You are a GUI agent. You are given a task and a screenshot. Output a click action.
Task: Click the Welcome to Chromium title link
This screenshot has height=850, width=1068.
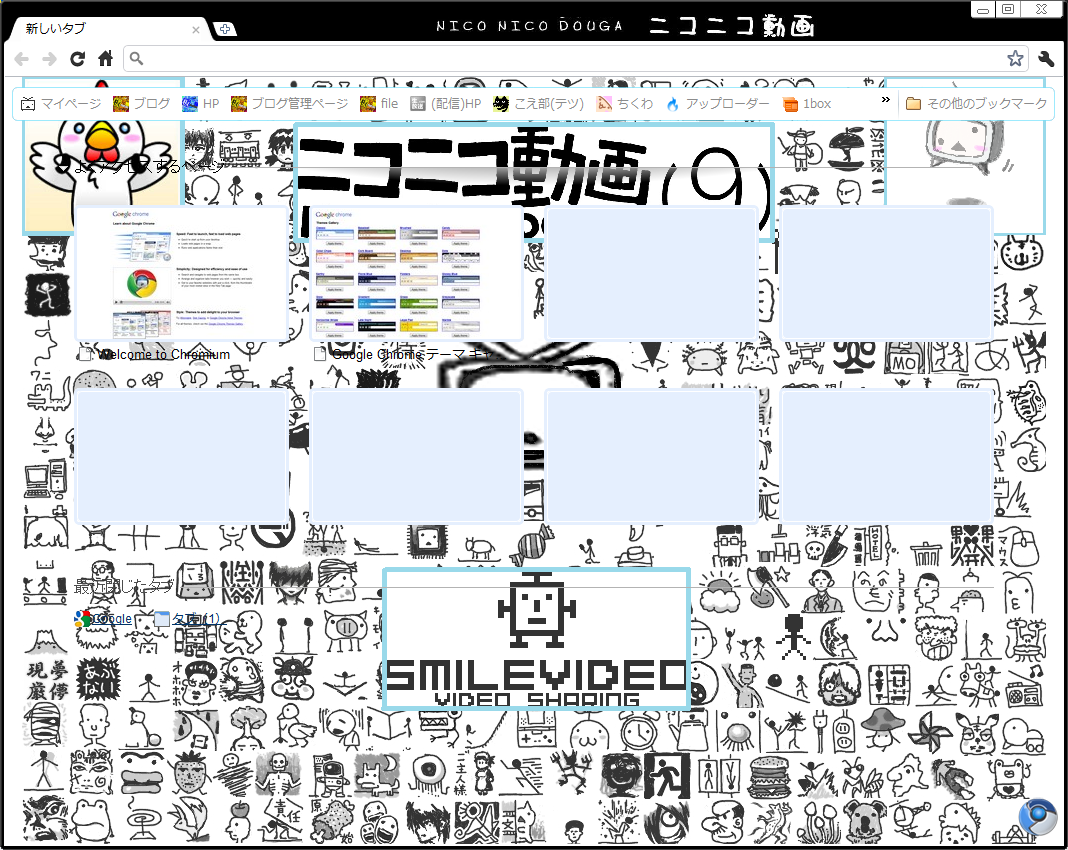pos(164,354)
